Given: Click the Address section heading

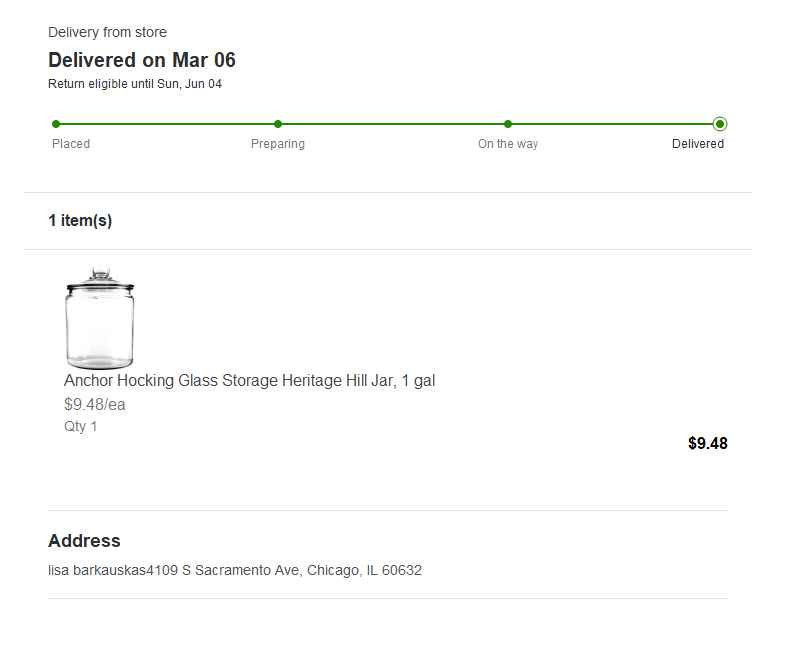Looking at the screenshot, I should 84,541.
